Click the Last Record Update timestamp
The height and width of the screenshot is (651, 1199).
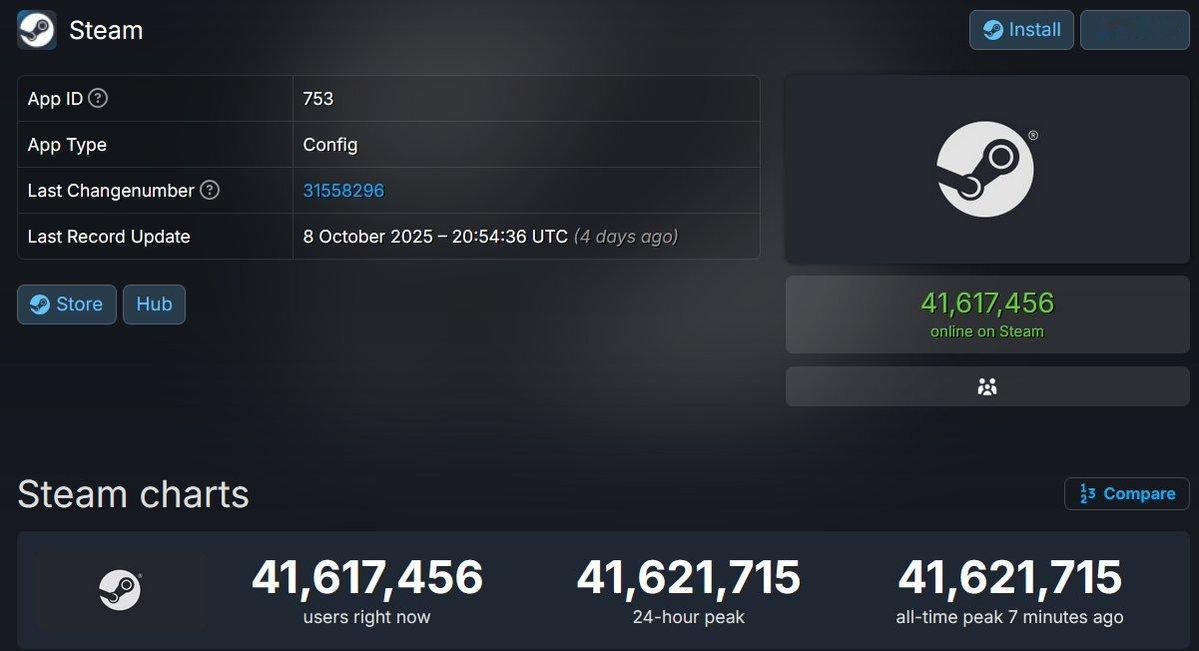click(x=490, y=236)
